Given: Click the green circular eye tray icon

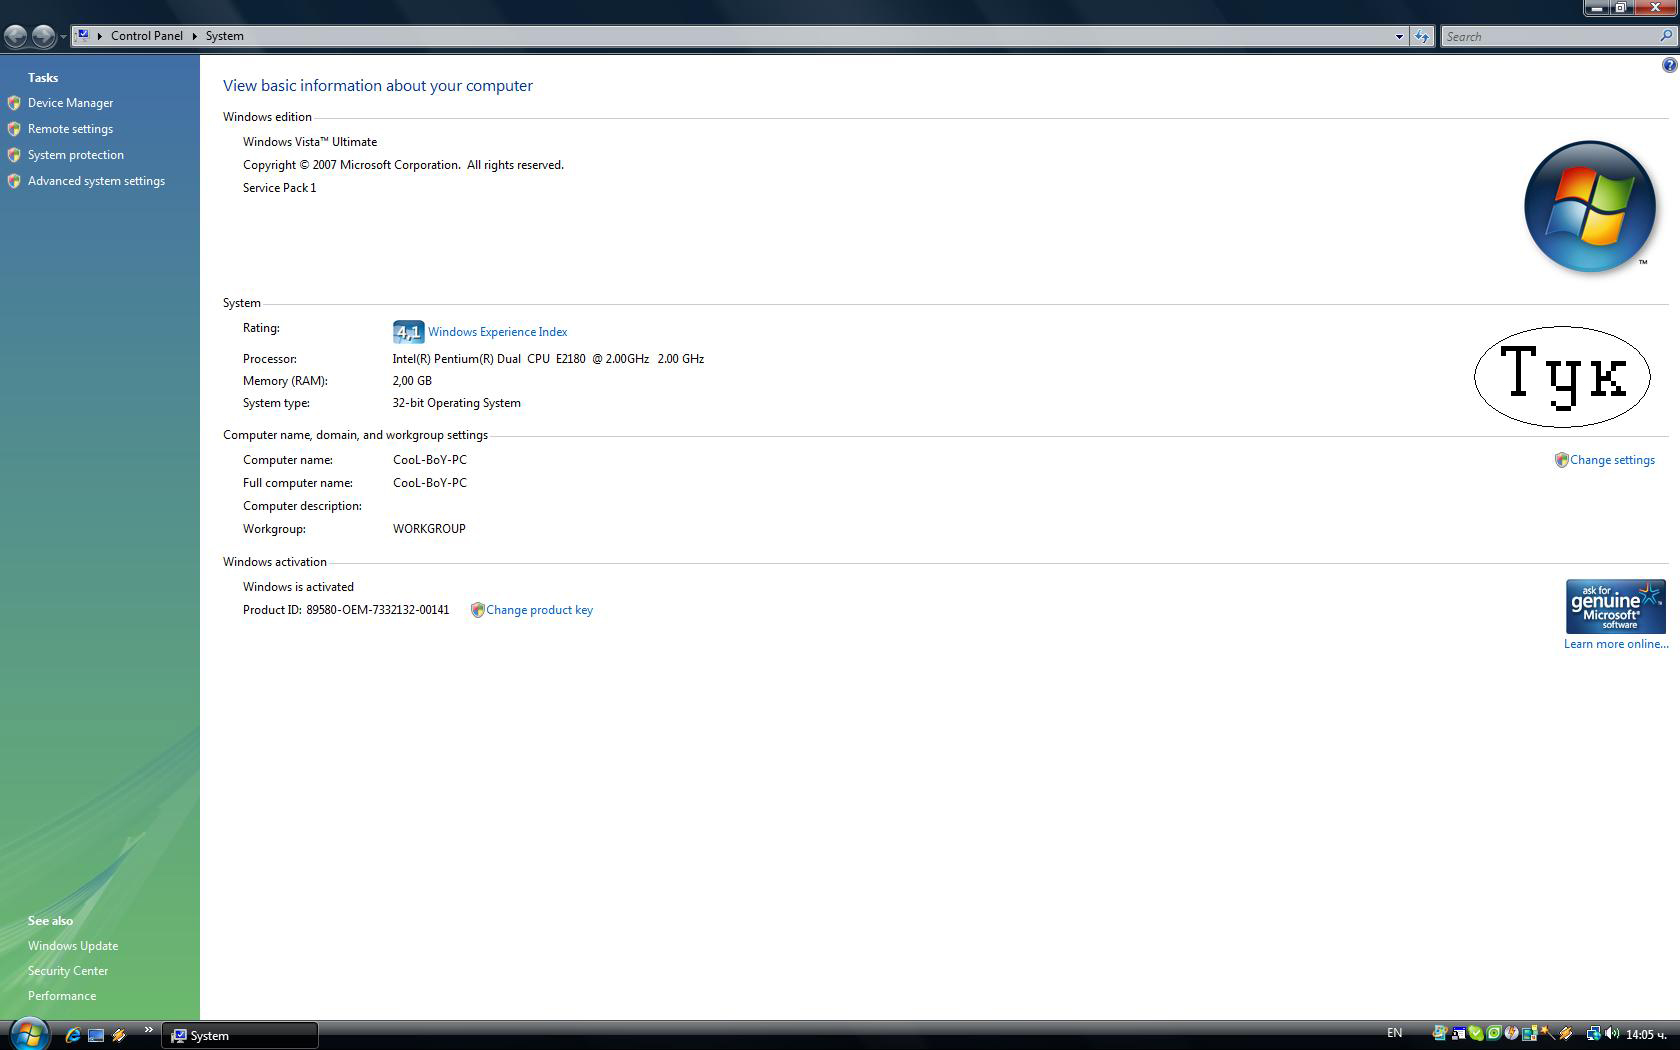Looking at the screenshot, I should 1494,1033.
